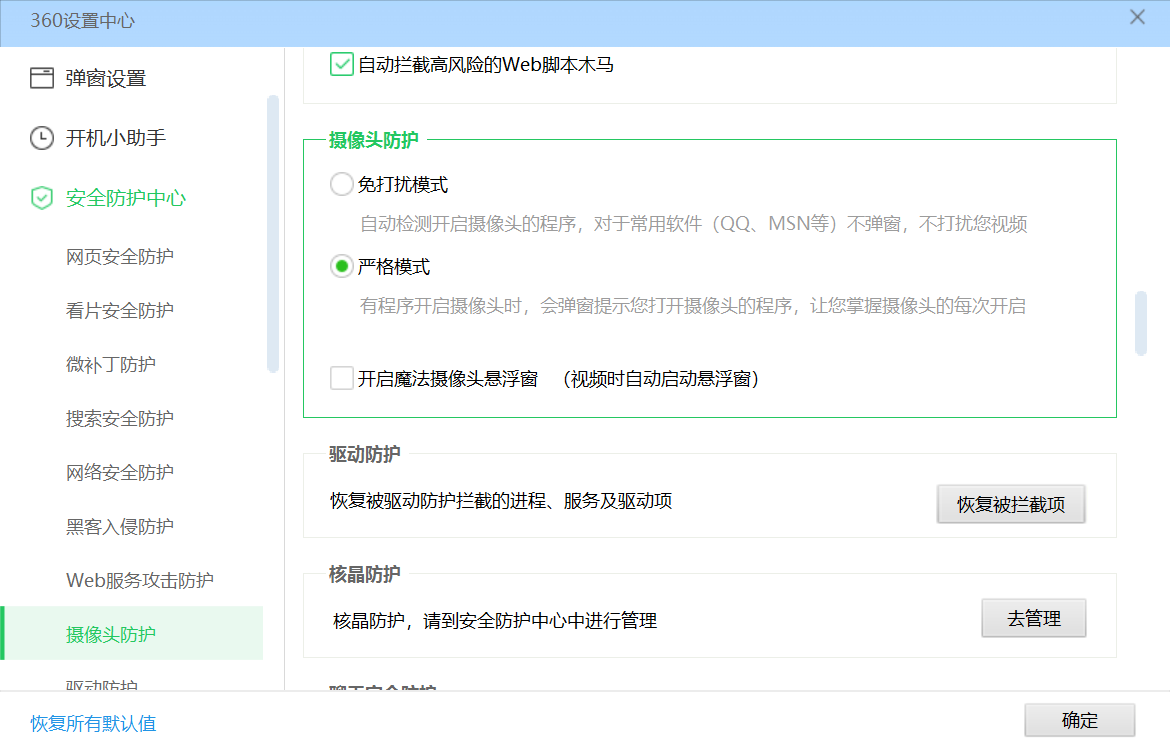Go to 网络安全防护
1170x750 pixels.
[x=119, y=472]
